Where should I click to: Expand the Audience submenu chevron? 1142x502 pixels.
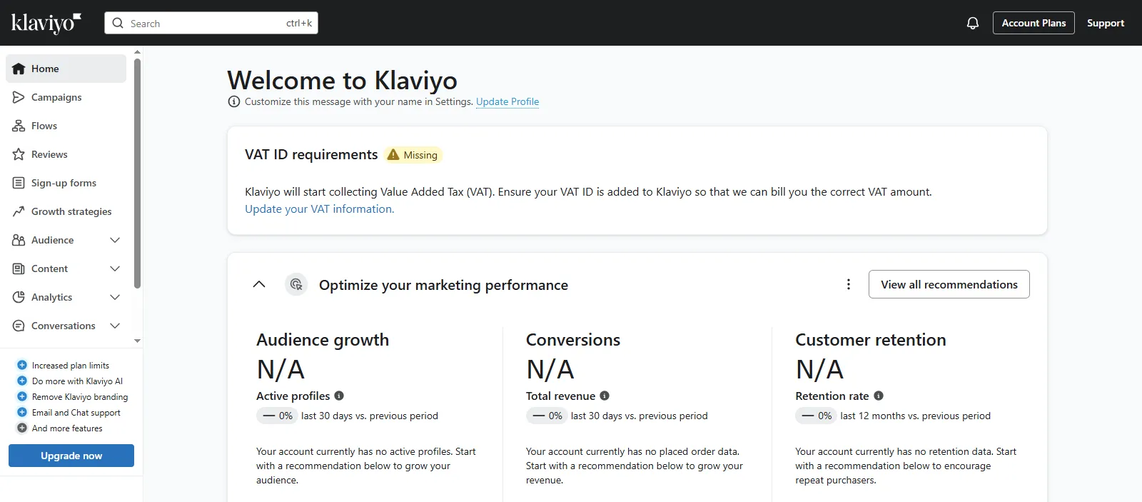point(114,240)
